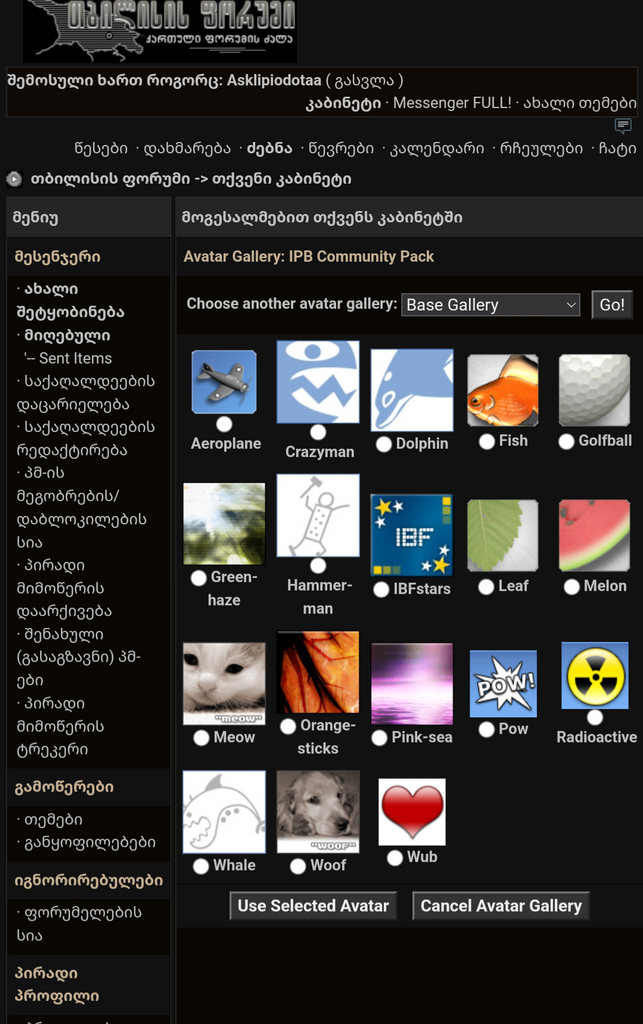Screen dimensions: 643x1024
Task: Click the Hammer-man avatar image
Action: tap(318, 515)
